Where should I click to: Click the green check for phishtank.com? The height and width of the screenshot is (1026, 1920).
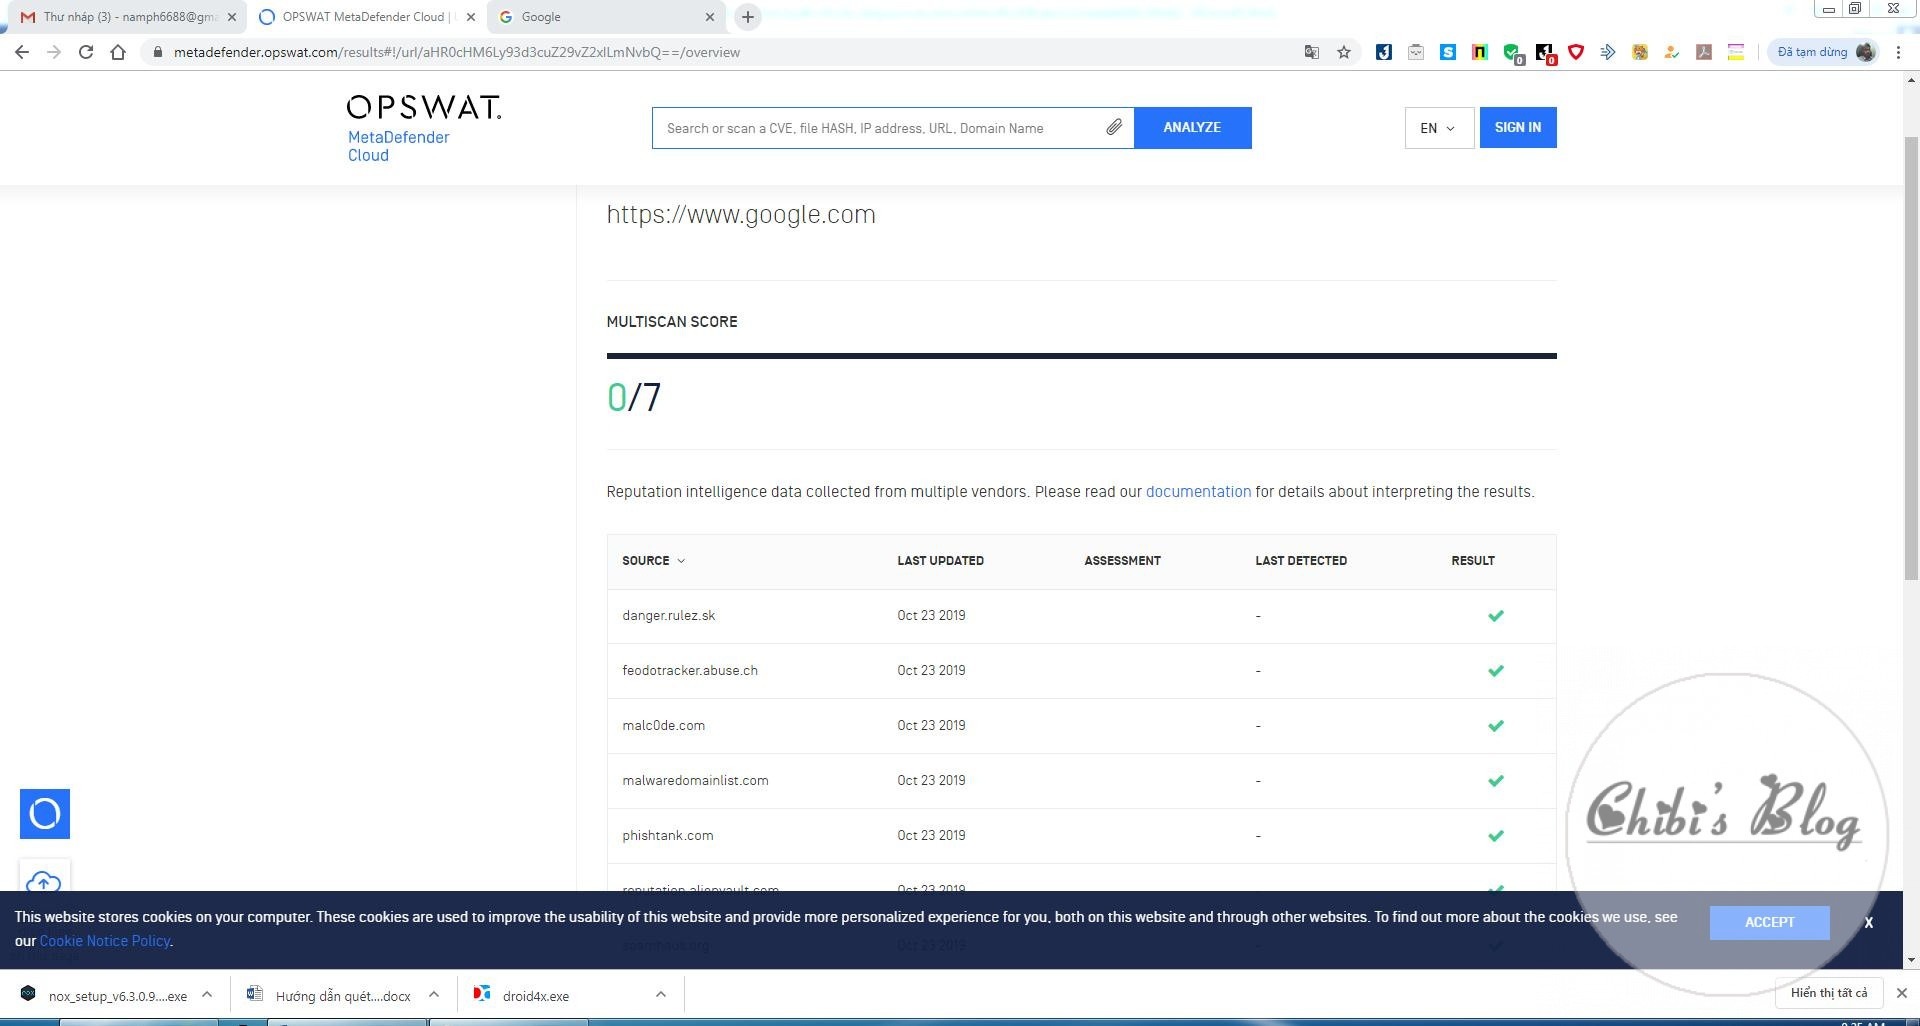click(1496, 836)
